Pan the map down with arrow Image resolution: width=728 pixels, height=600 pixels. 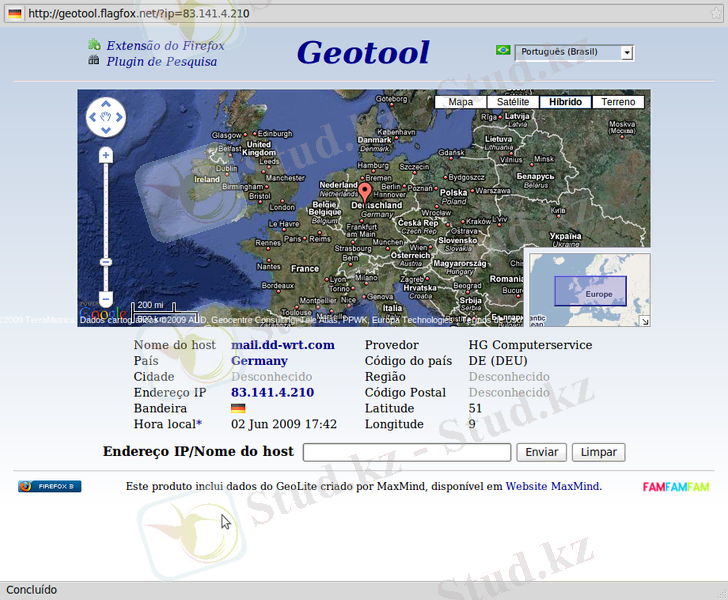pyautogui.click(x=106, y=130)
